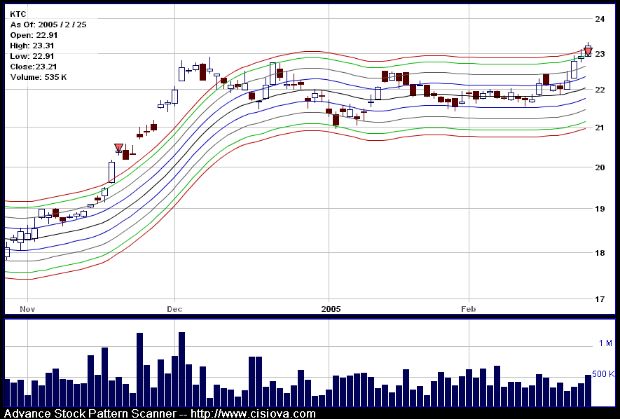Click the 2005 date axis label
This screenshot has height=419, width=620.
[x=331, y=309]
